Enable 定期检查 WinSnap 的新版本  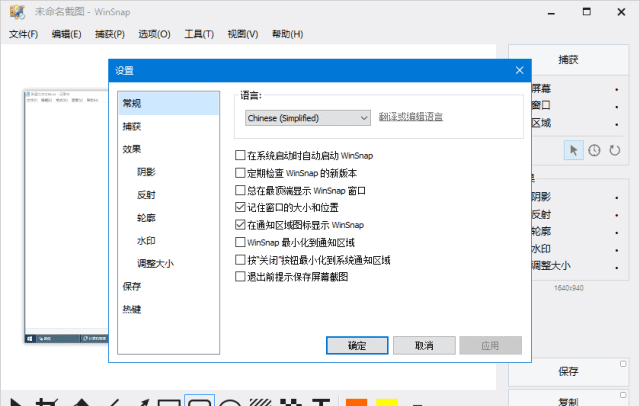240,173
